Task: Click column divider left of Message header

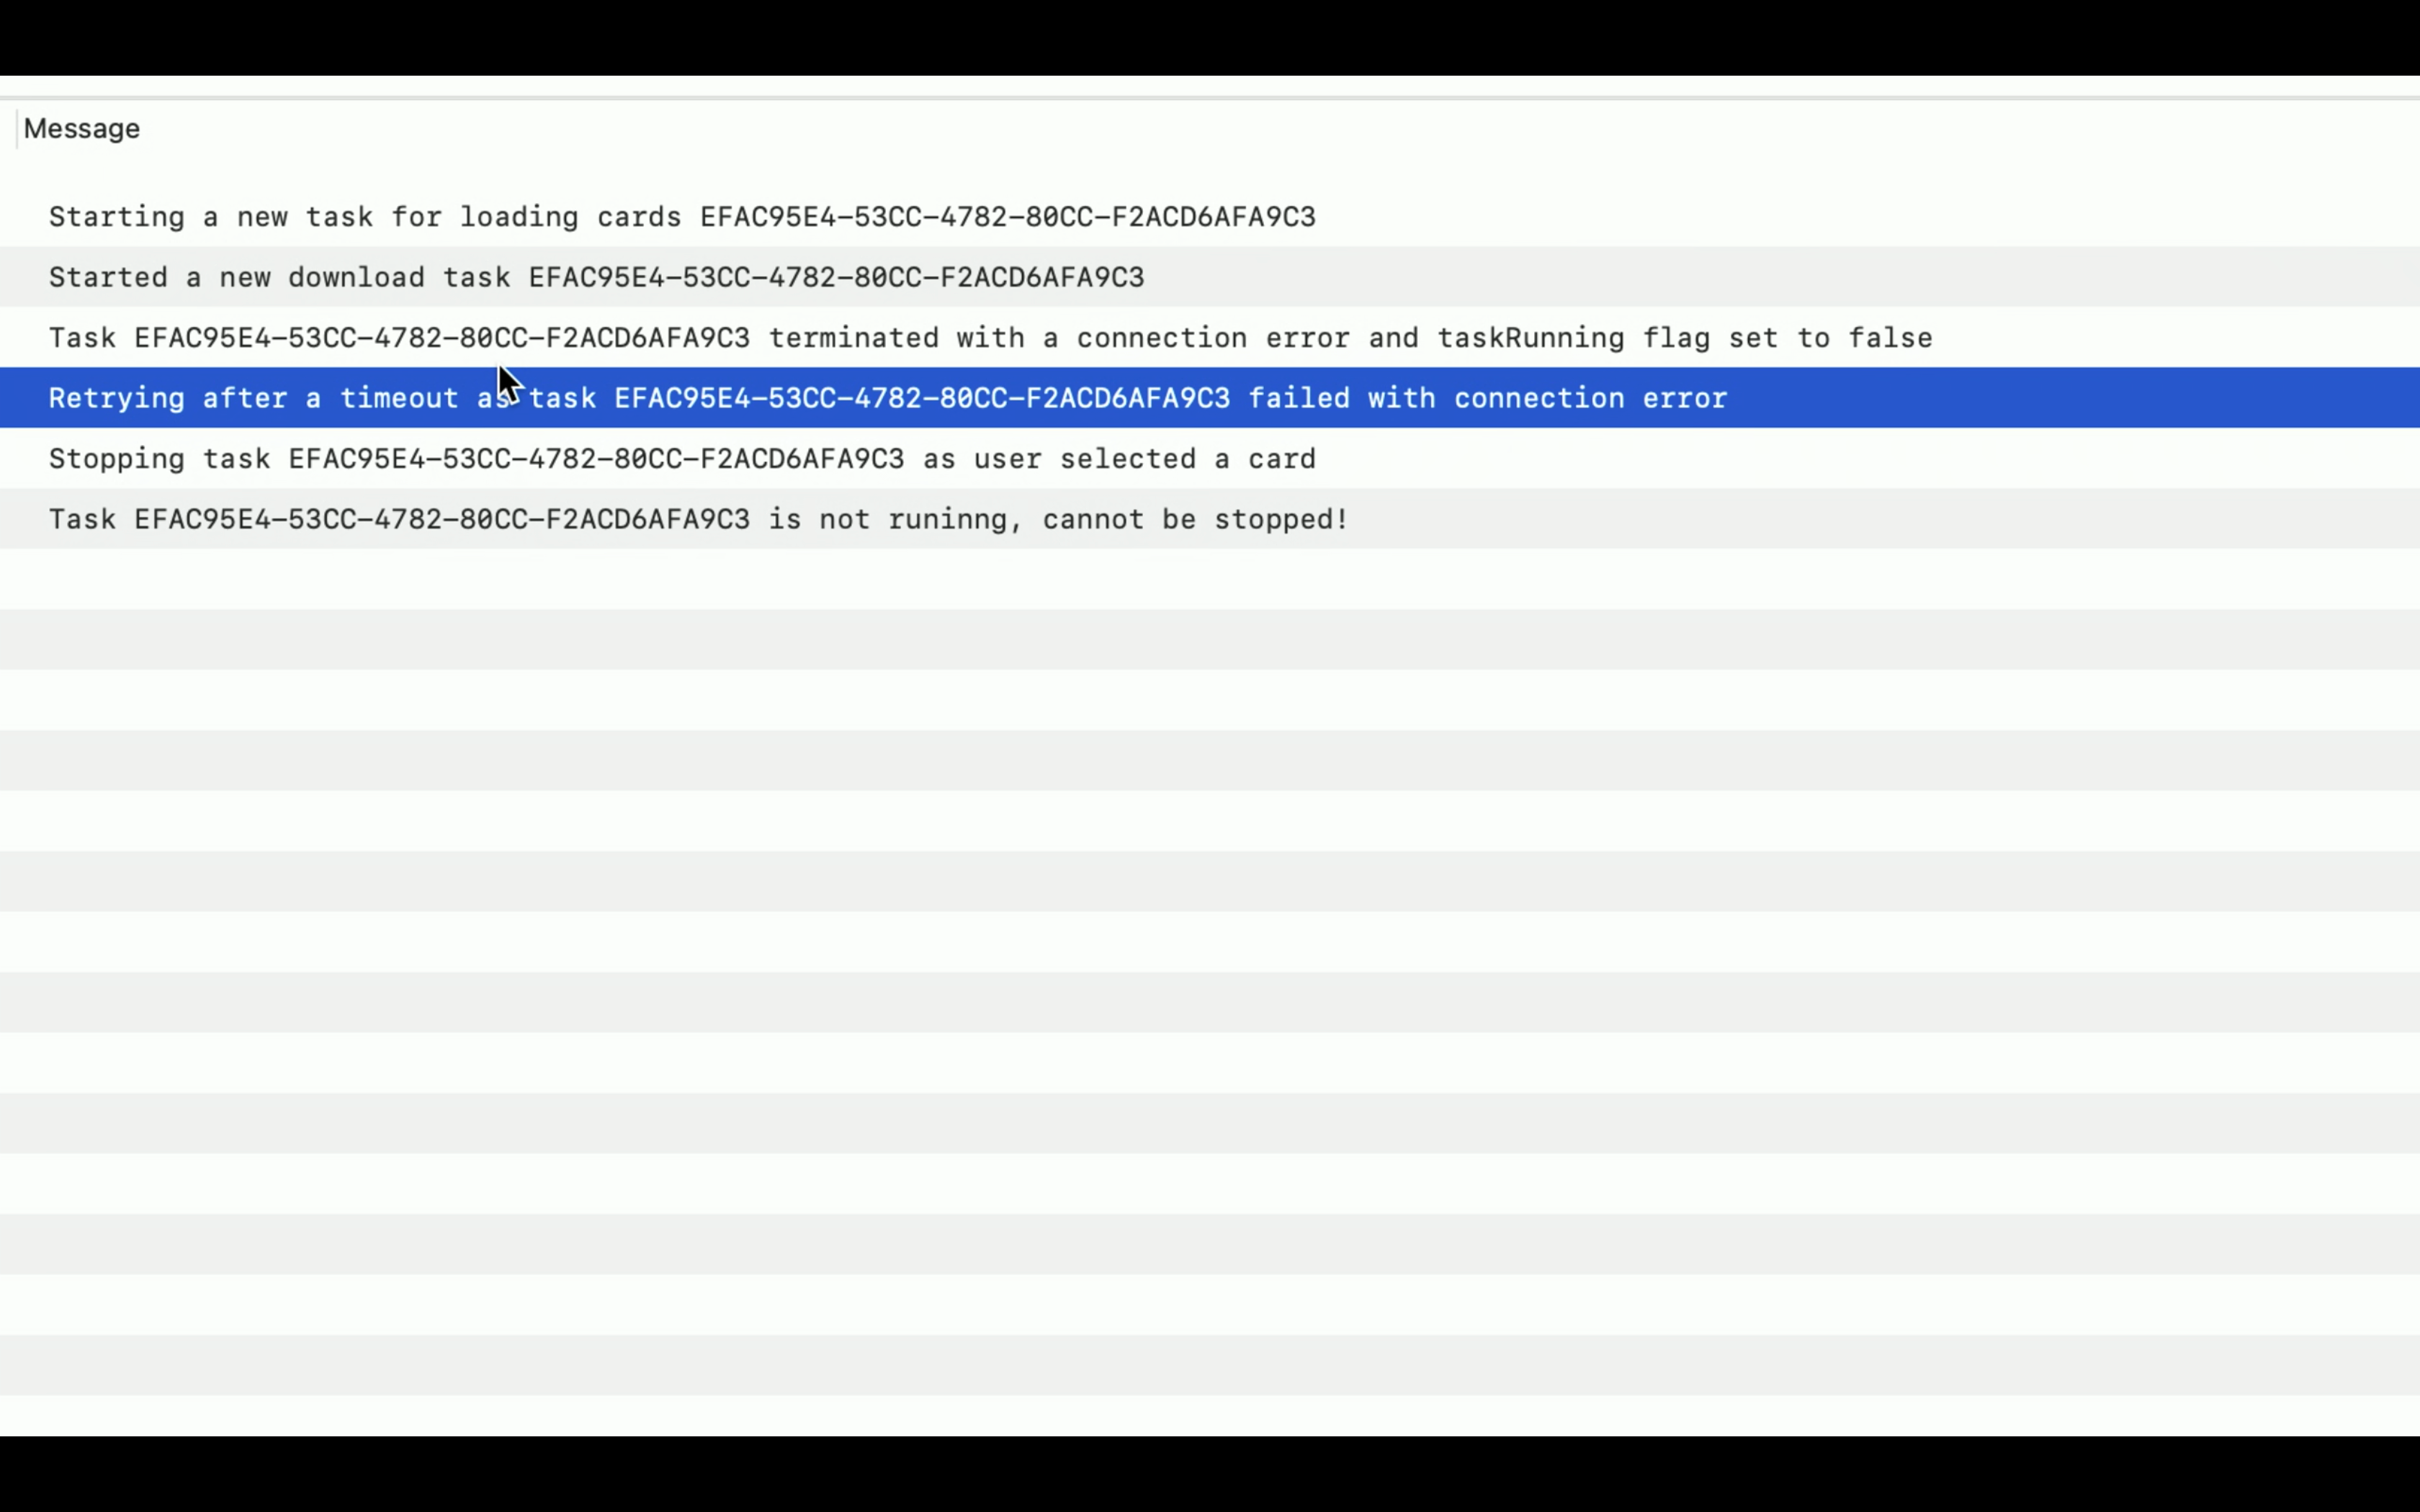Action: point(17,130)
